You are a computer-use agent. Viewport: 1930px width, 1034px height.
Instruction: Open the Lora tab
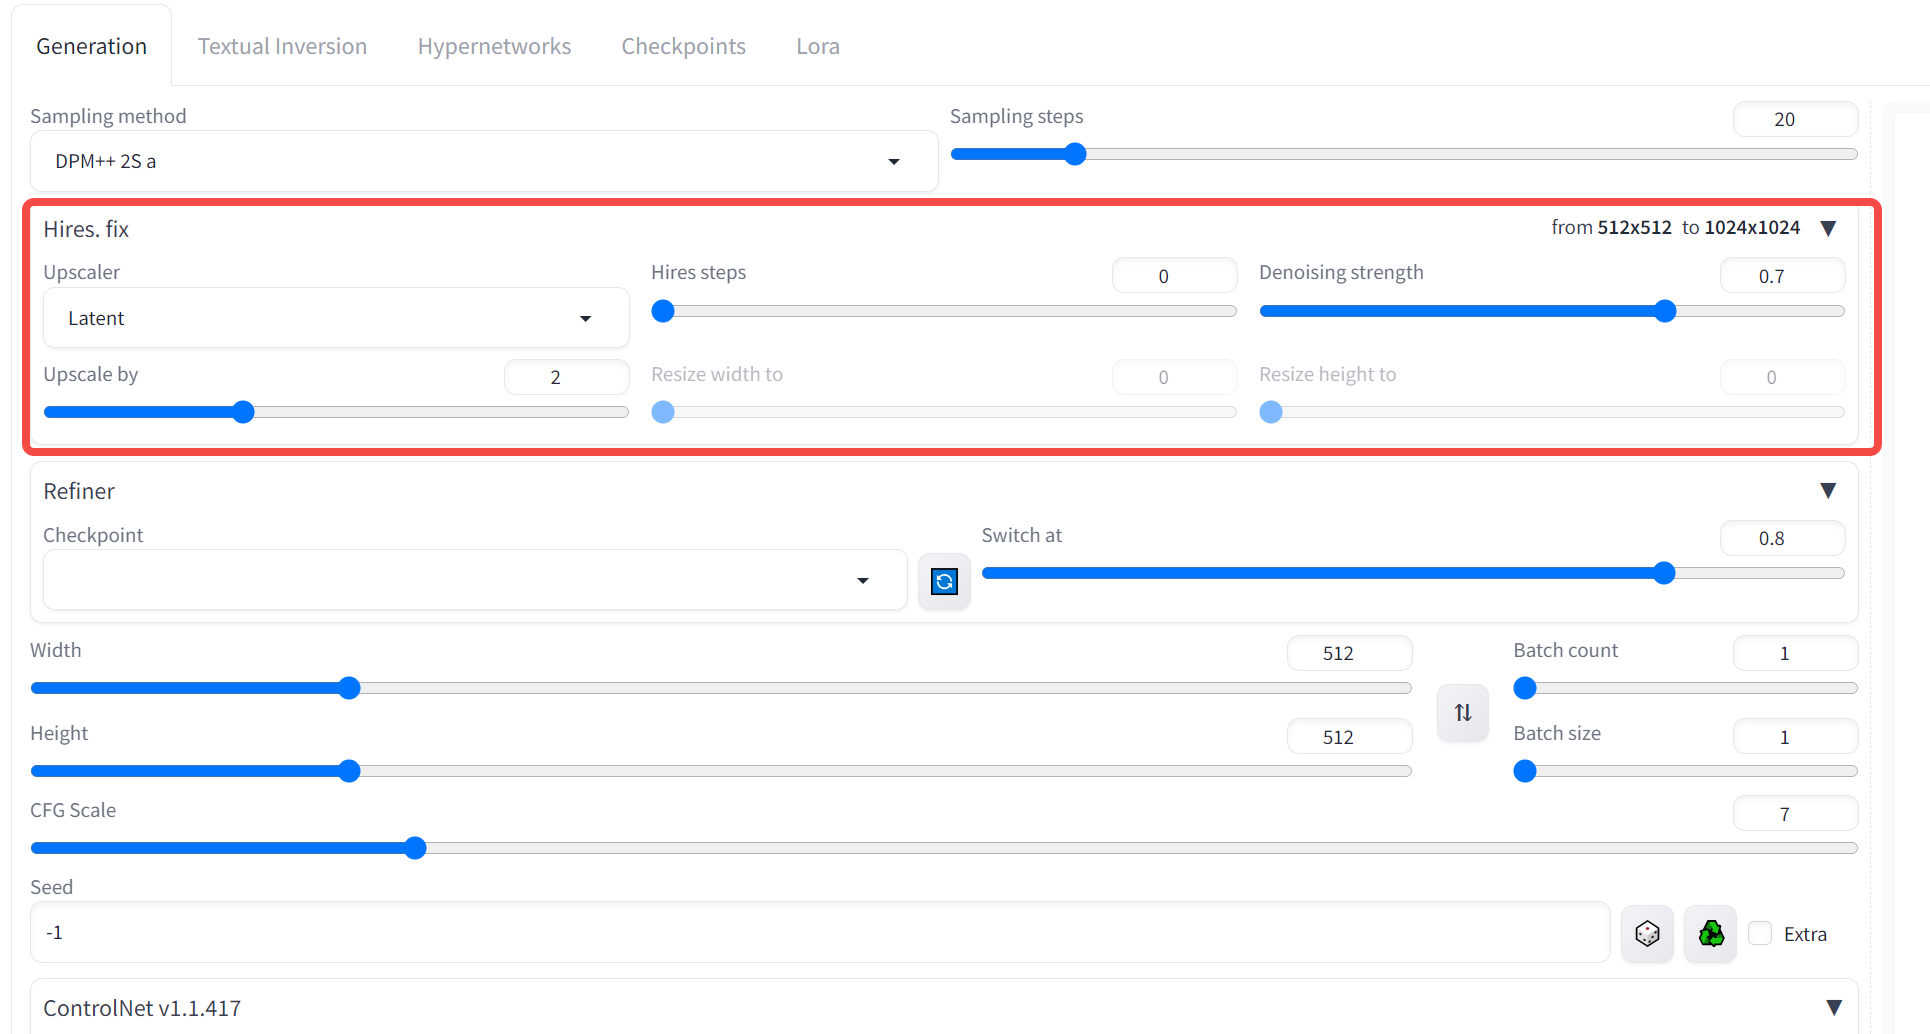(818, 46)
